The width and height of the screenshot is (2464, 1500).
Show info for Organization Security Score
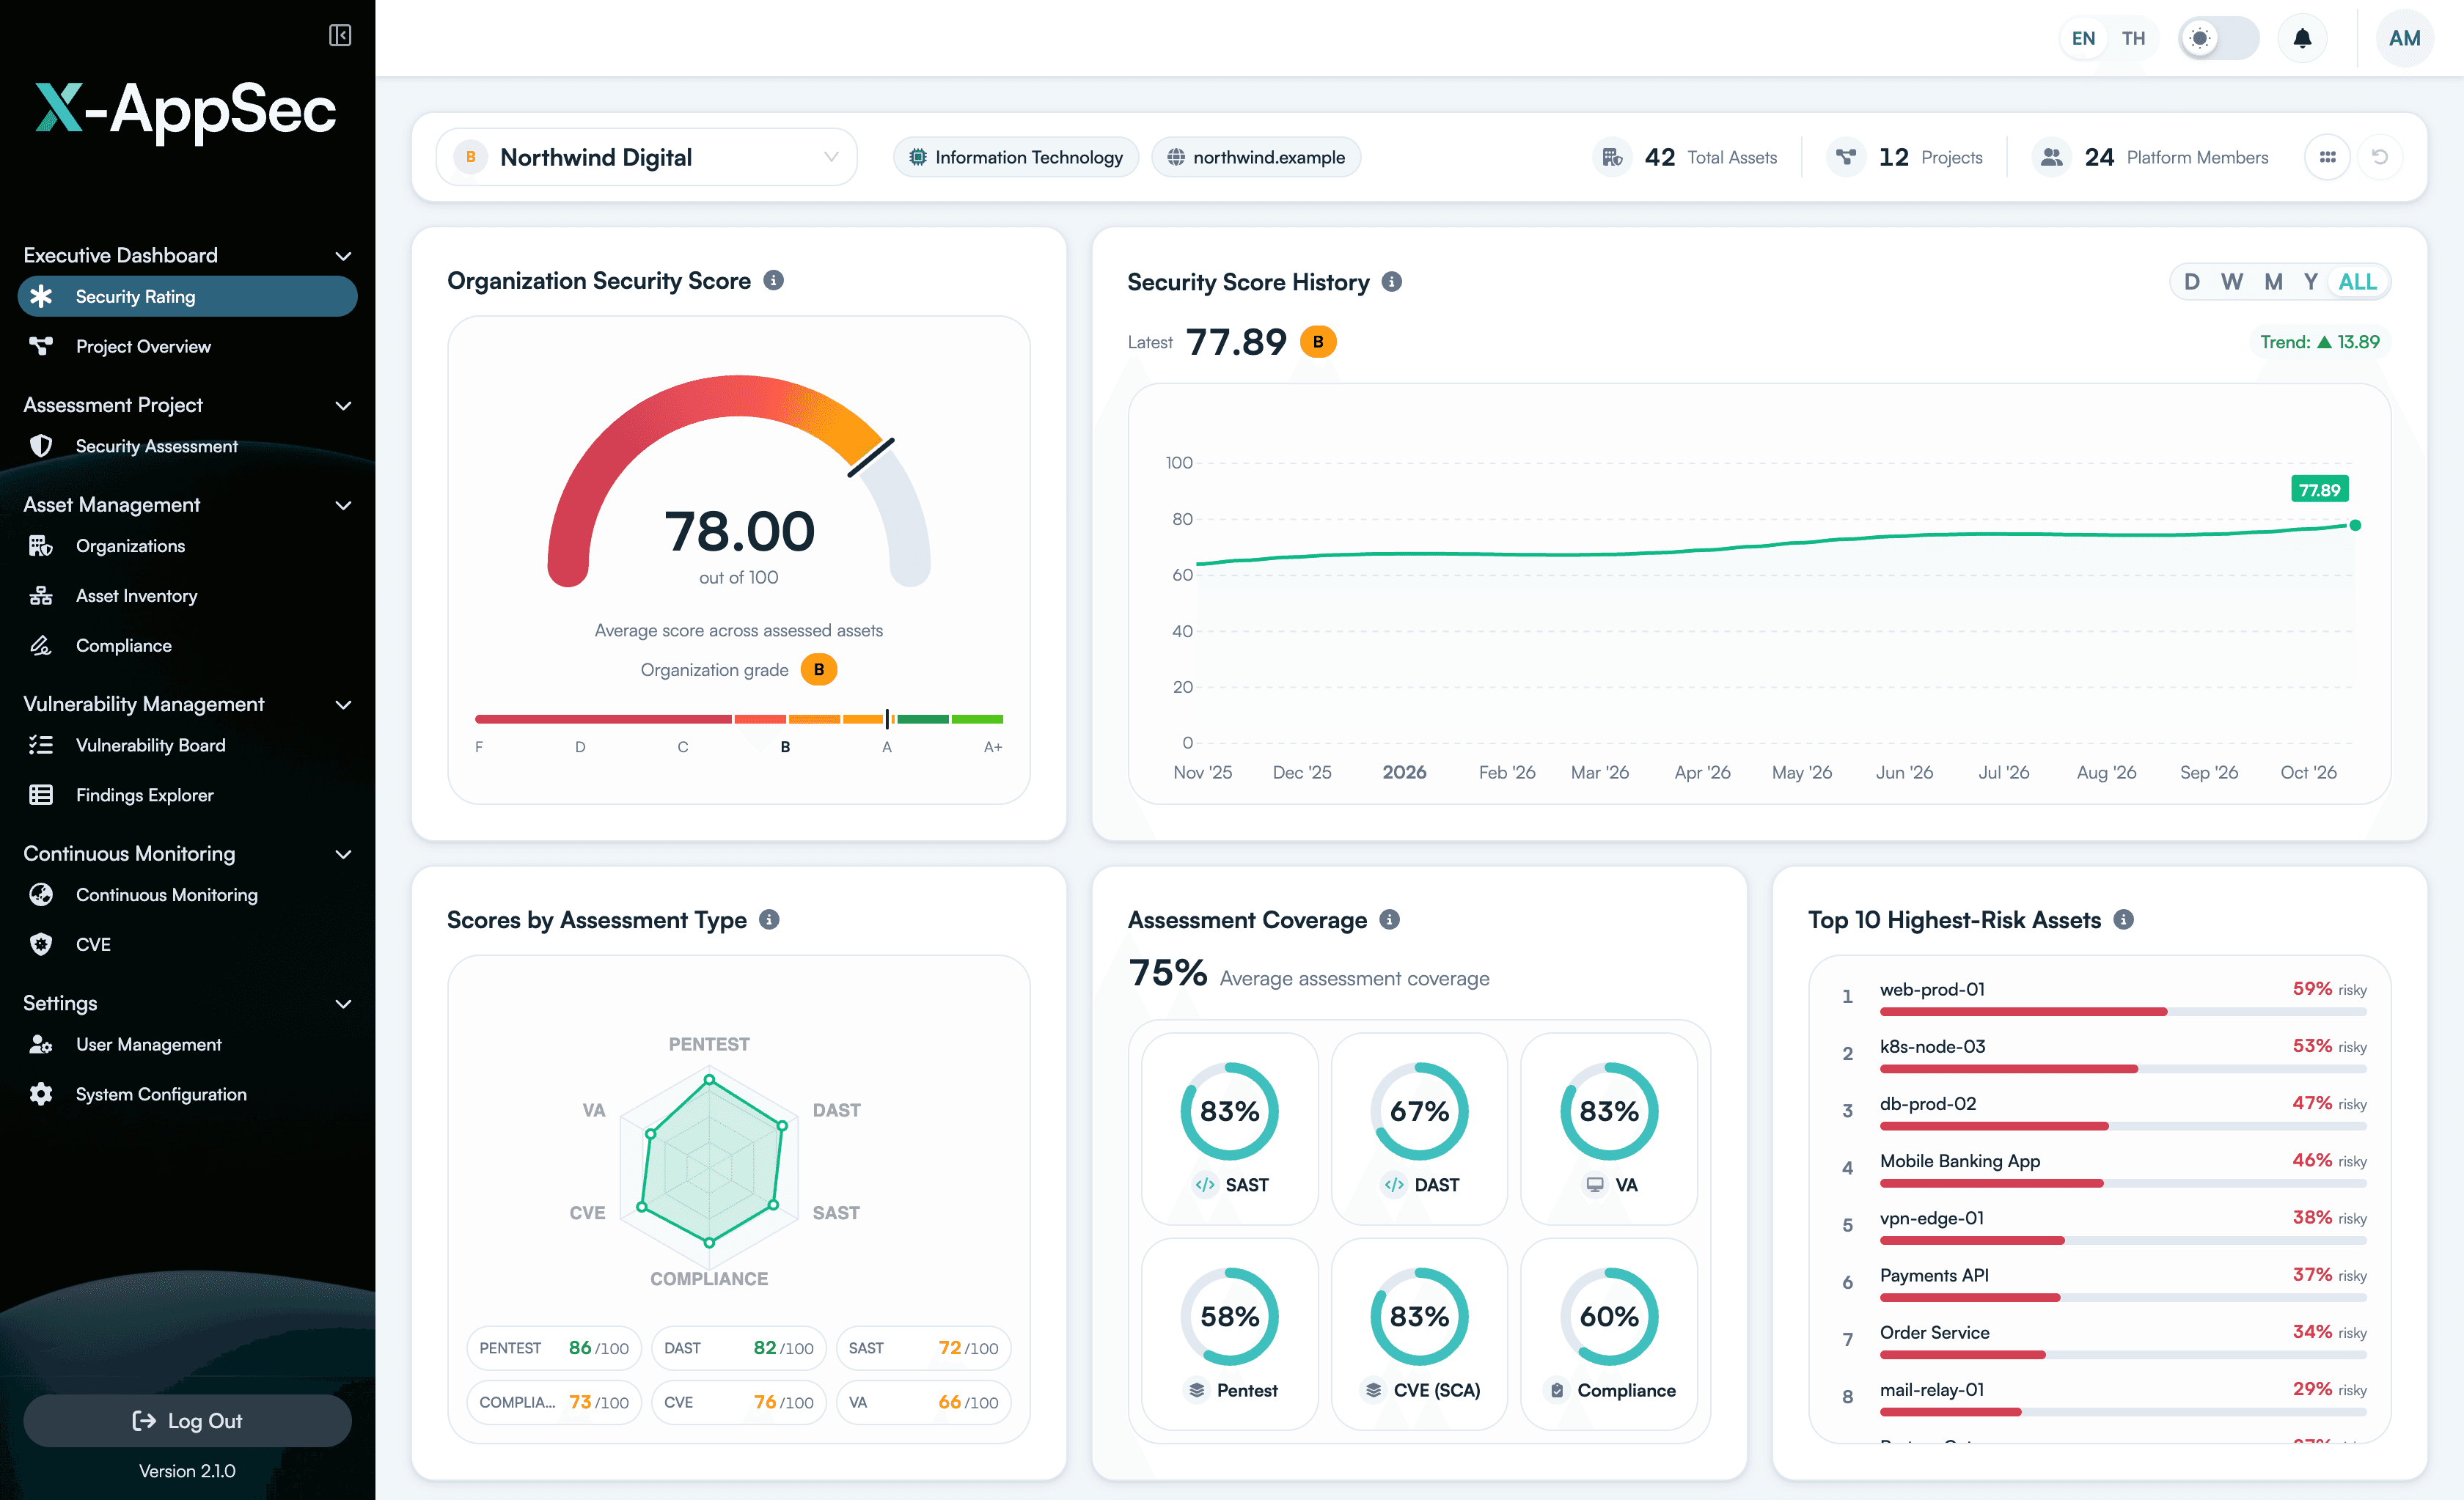click(773, 281)
